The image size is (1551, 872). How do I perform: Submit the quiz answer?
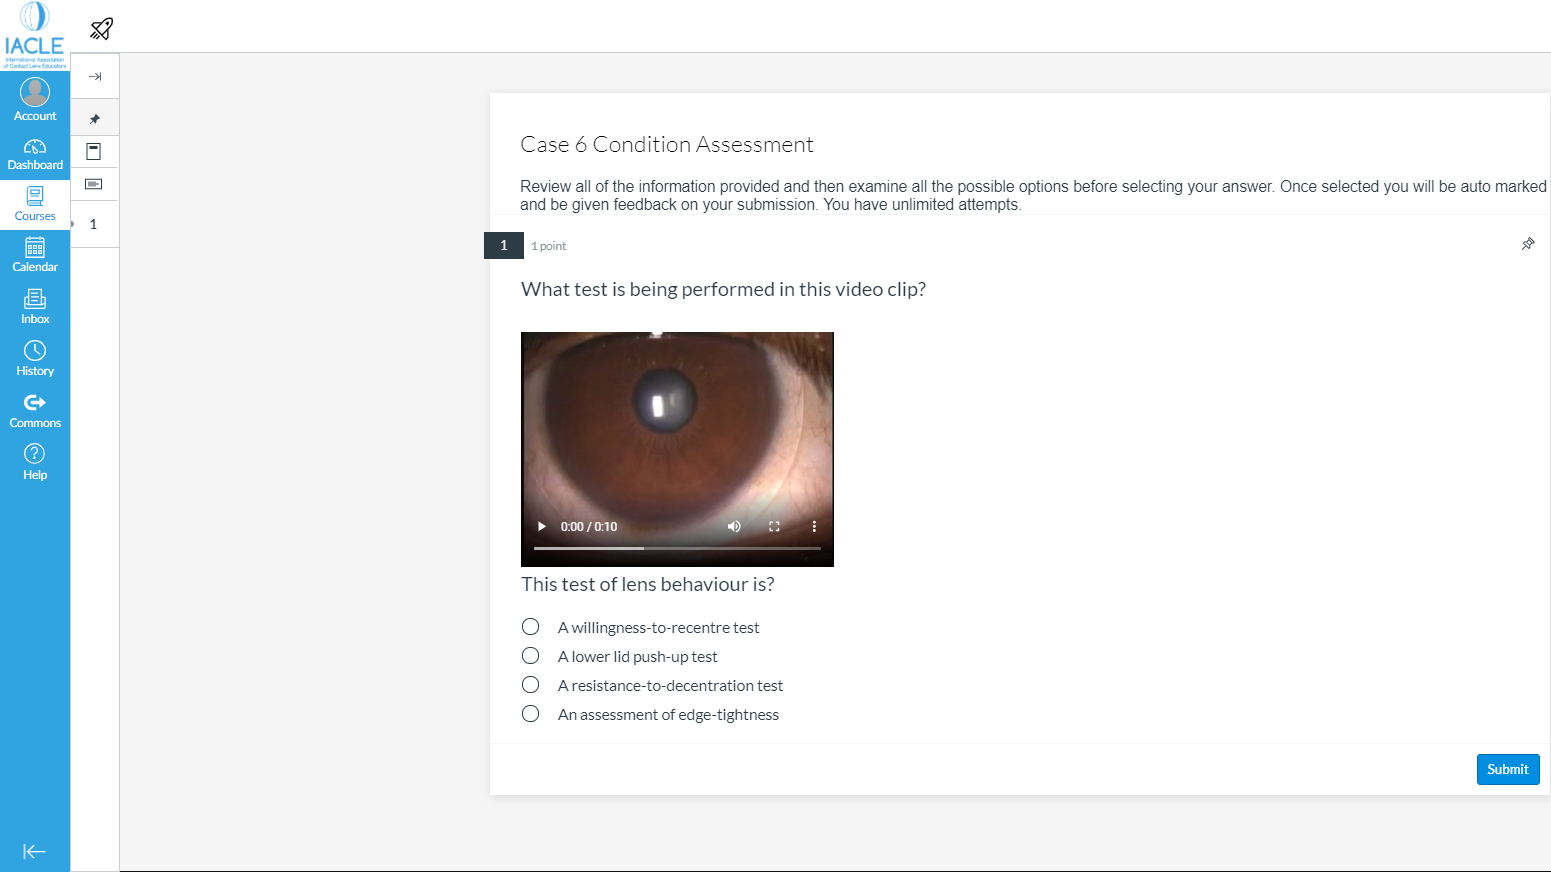1507,769
